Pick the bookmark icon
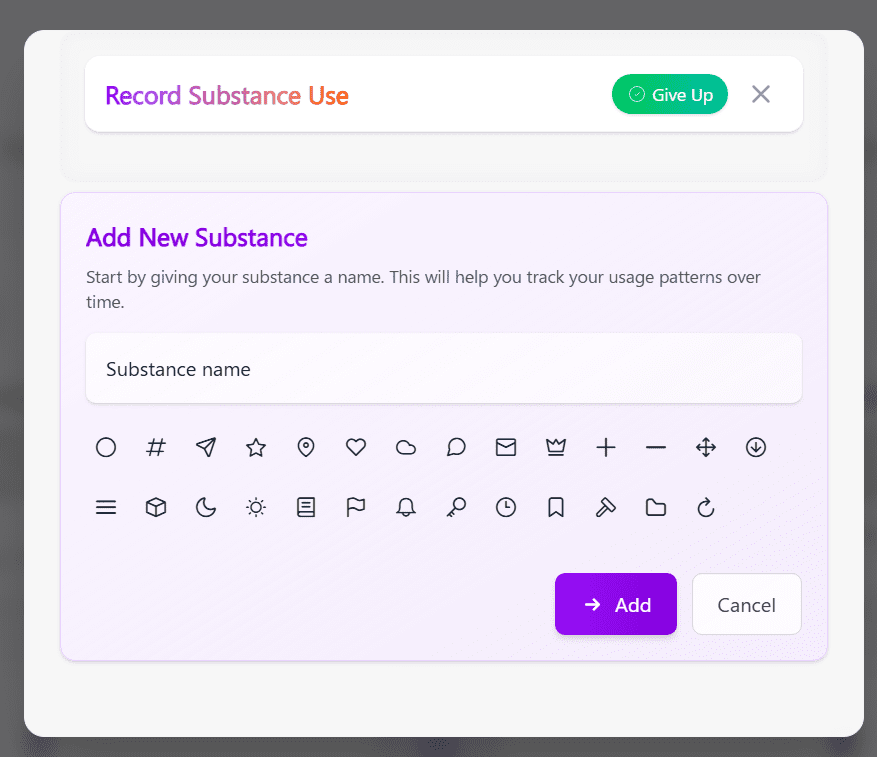Screen dimensions: 877x757 [x=556, y=508]
